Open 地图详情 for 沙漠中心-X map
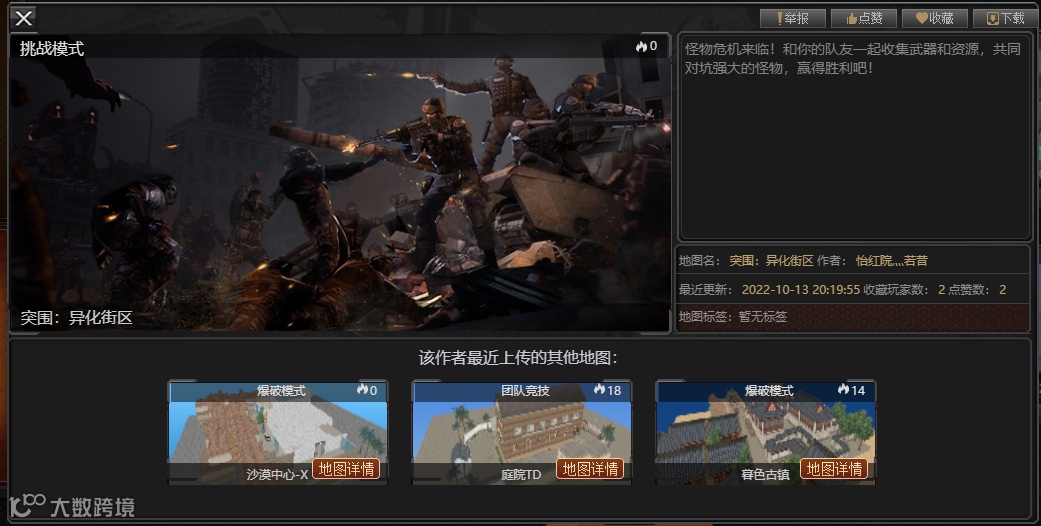This screenshot has width=1041, height=526. point(346,469)
